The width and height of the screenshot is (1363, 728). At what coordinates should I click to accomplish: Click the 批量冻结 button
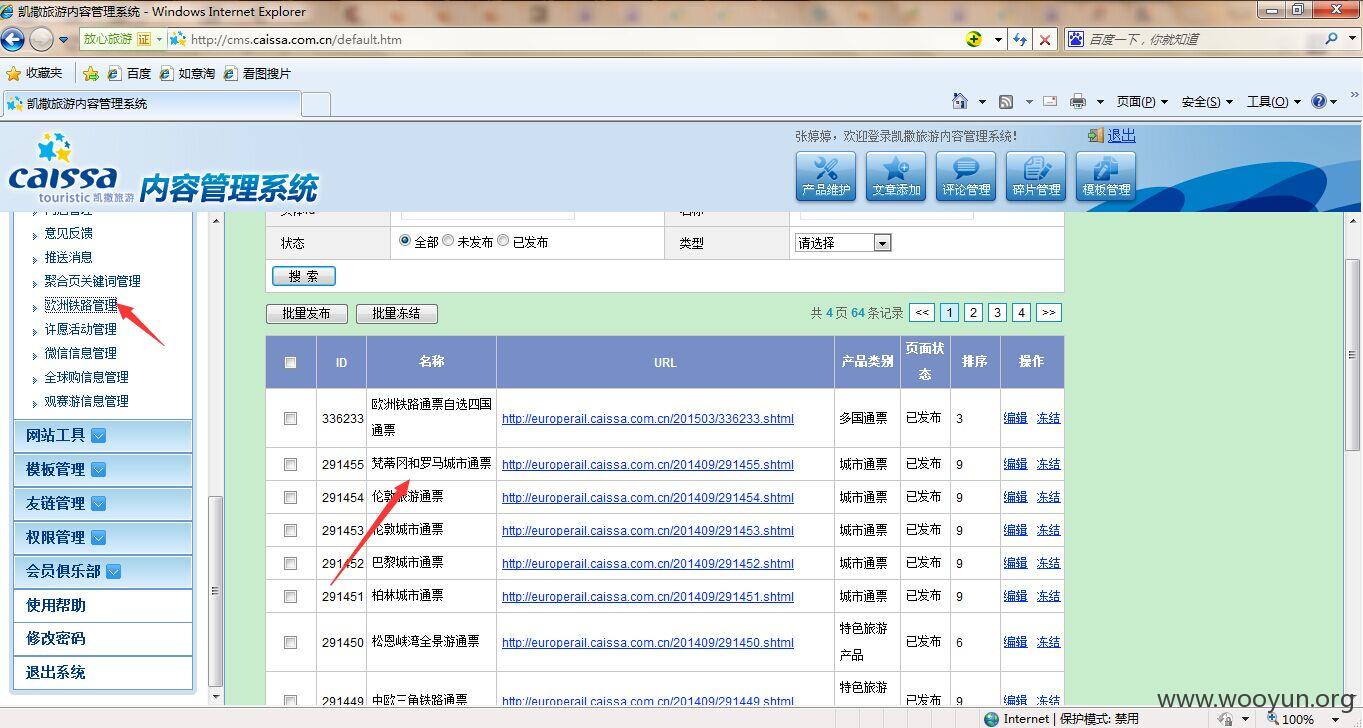(x=396, y=313)
